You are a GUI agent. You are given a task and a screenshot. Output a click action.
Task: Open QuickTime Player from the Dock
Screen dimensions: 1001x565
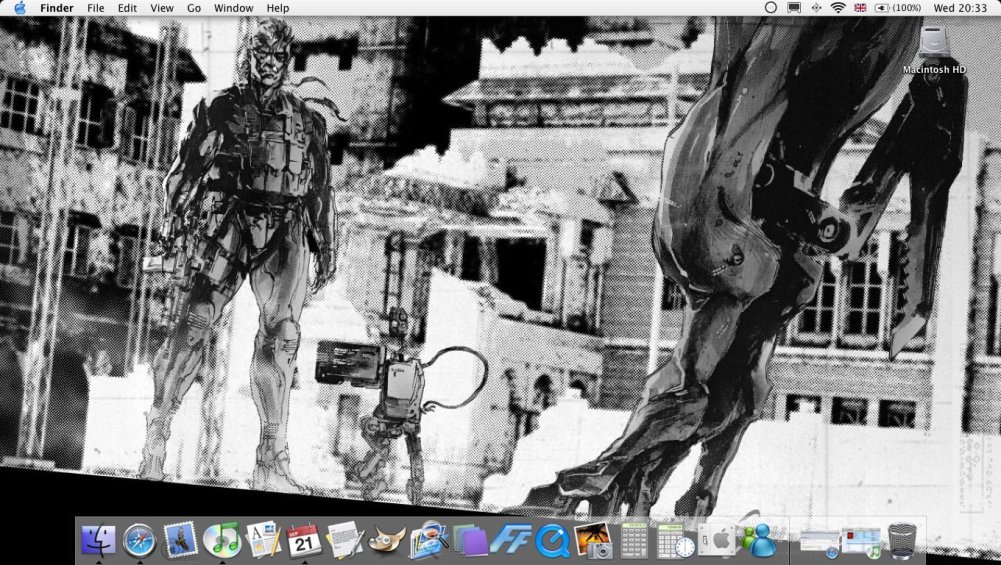552,540
